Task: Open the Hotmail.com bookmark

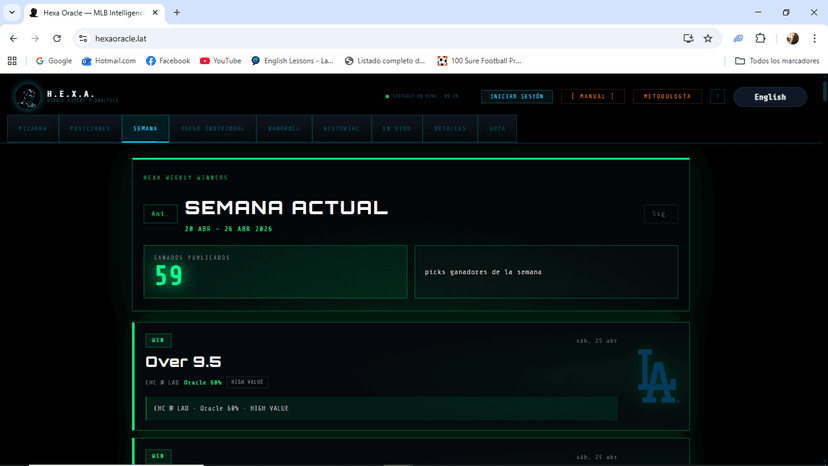Action: tap(109, 61)
